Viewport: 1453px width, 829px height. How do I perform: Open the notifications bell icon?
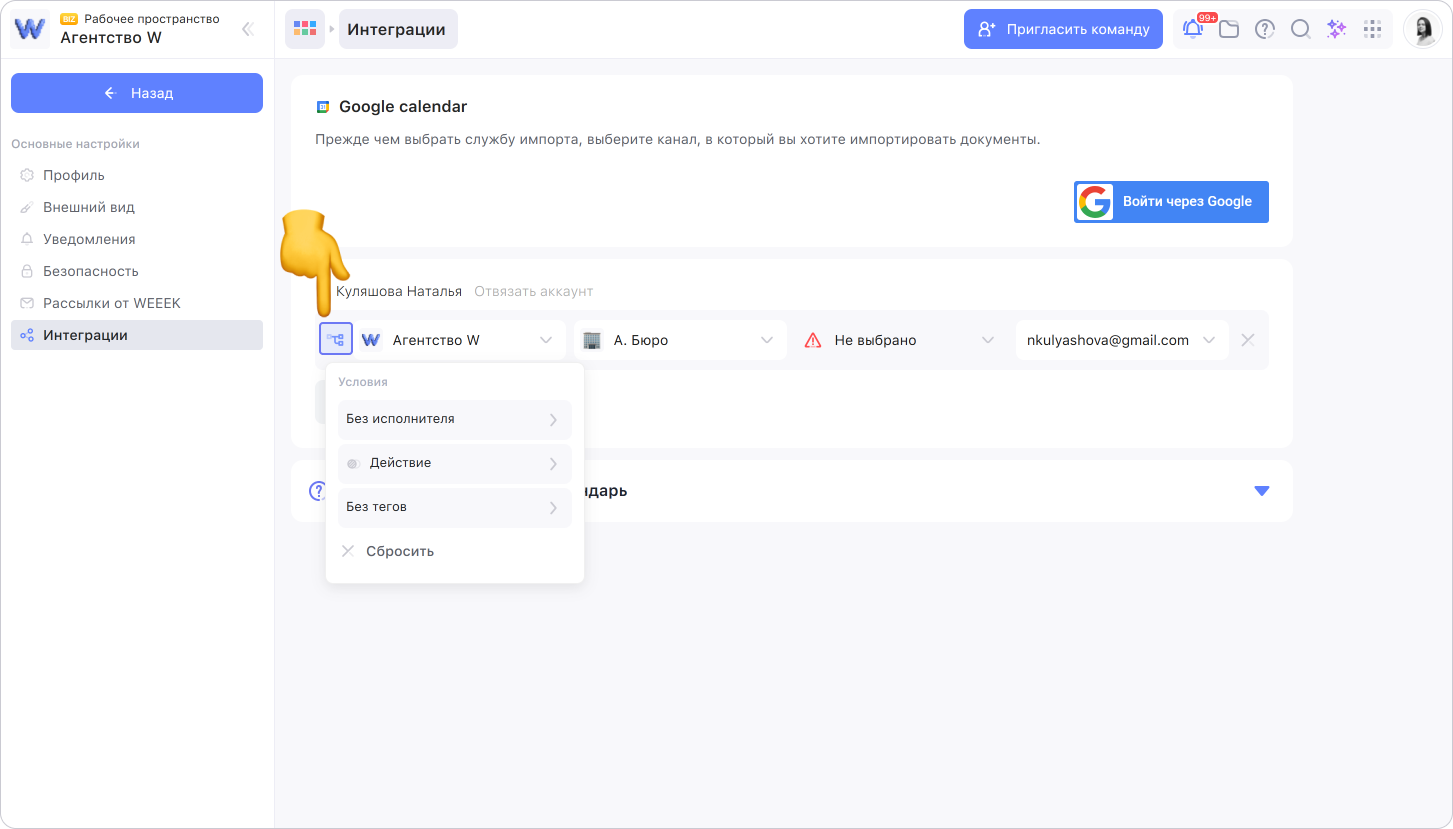[1192, 29]
